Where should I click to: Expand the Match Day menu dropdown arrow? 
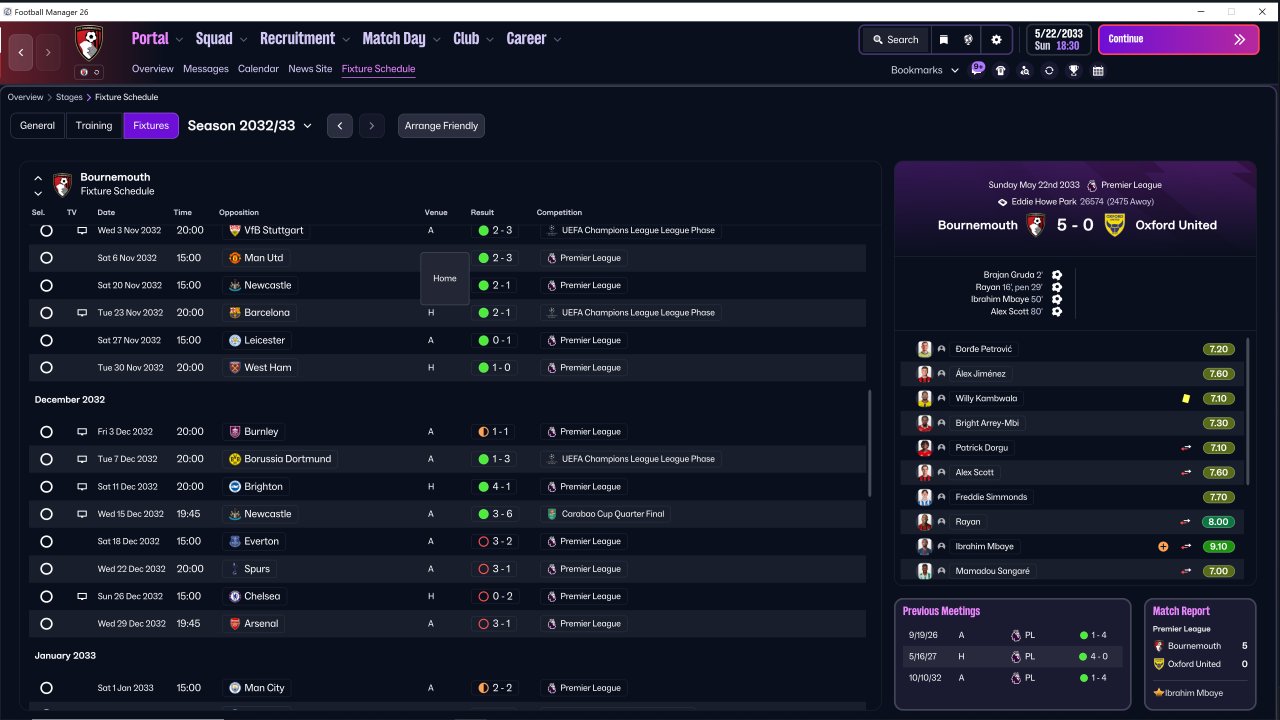point(436,40)
